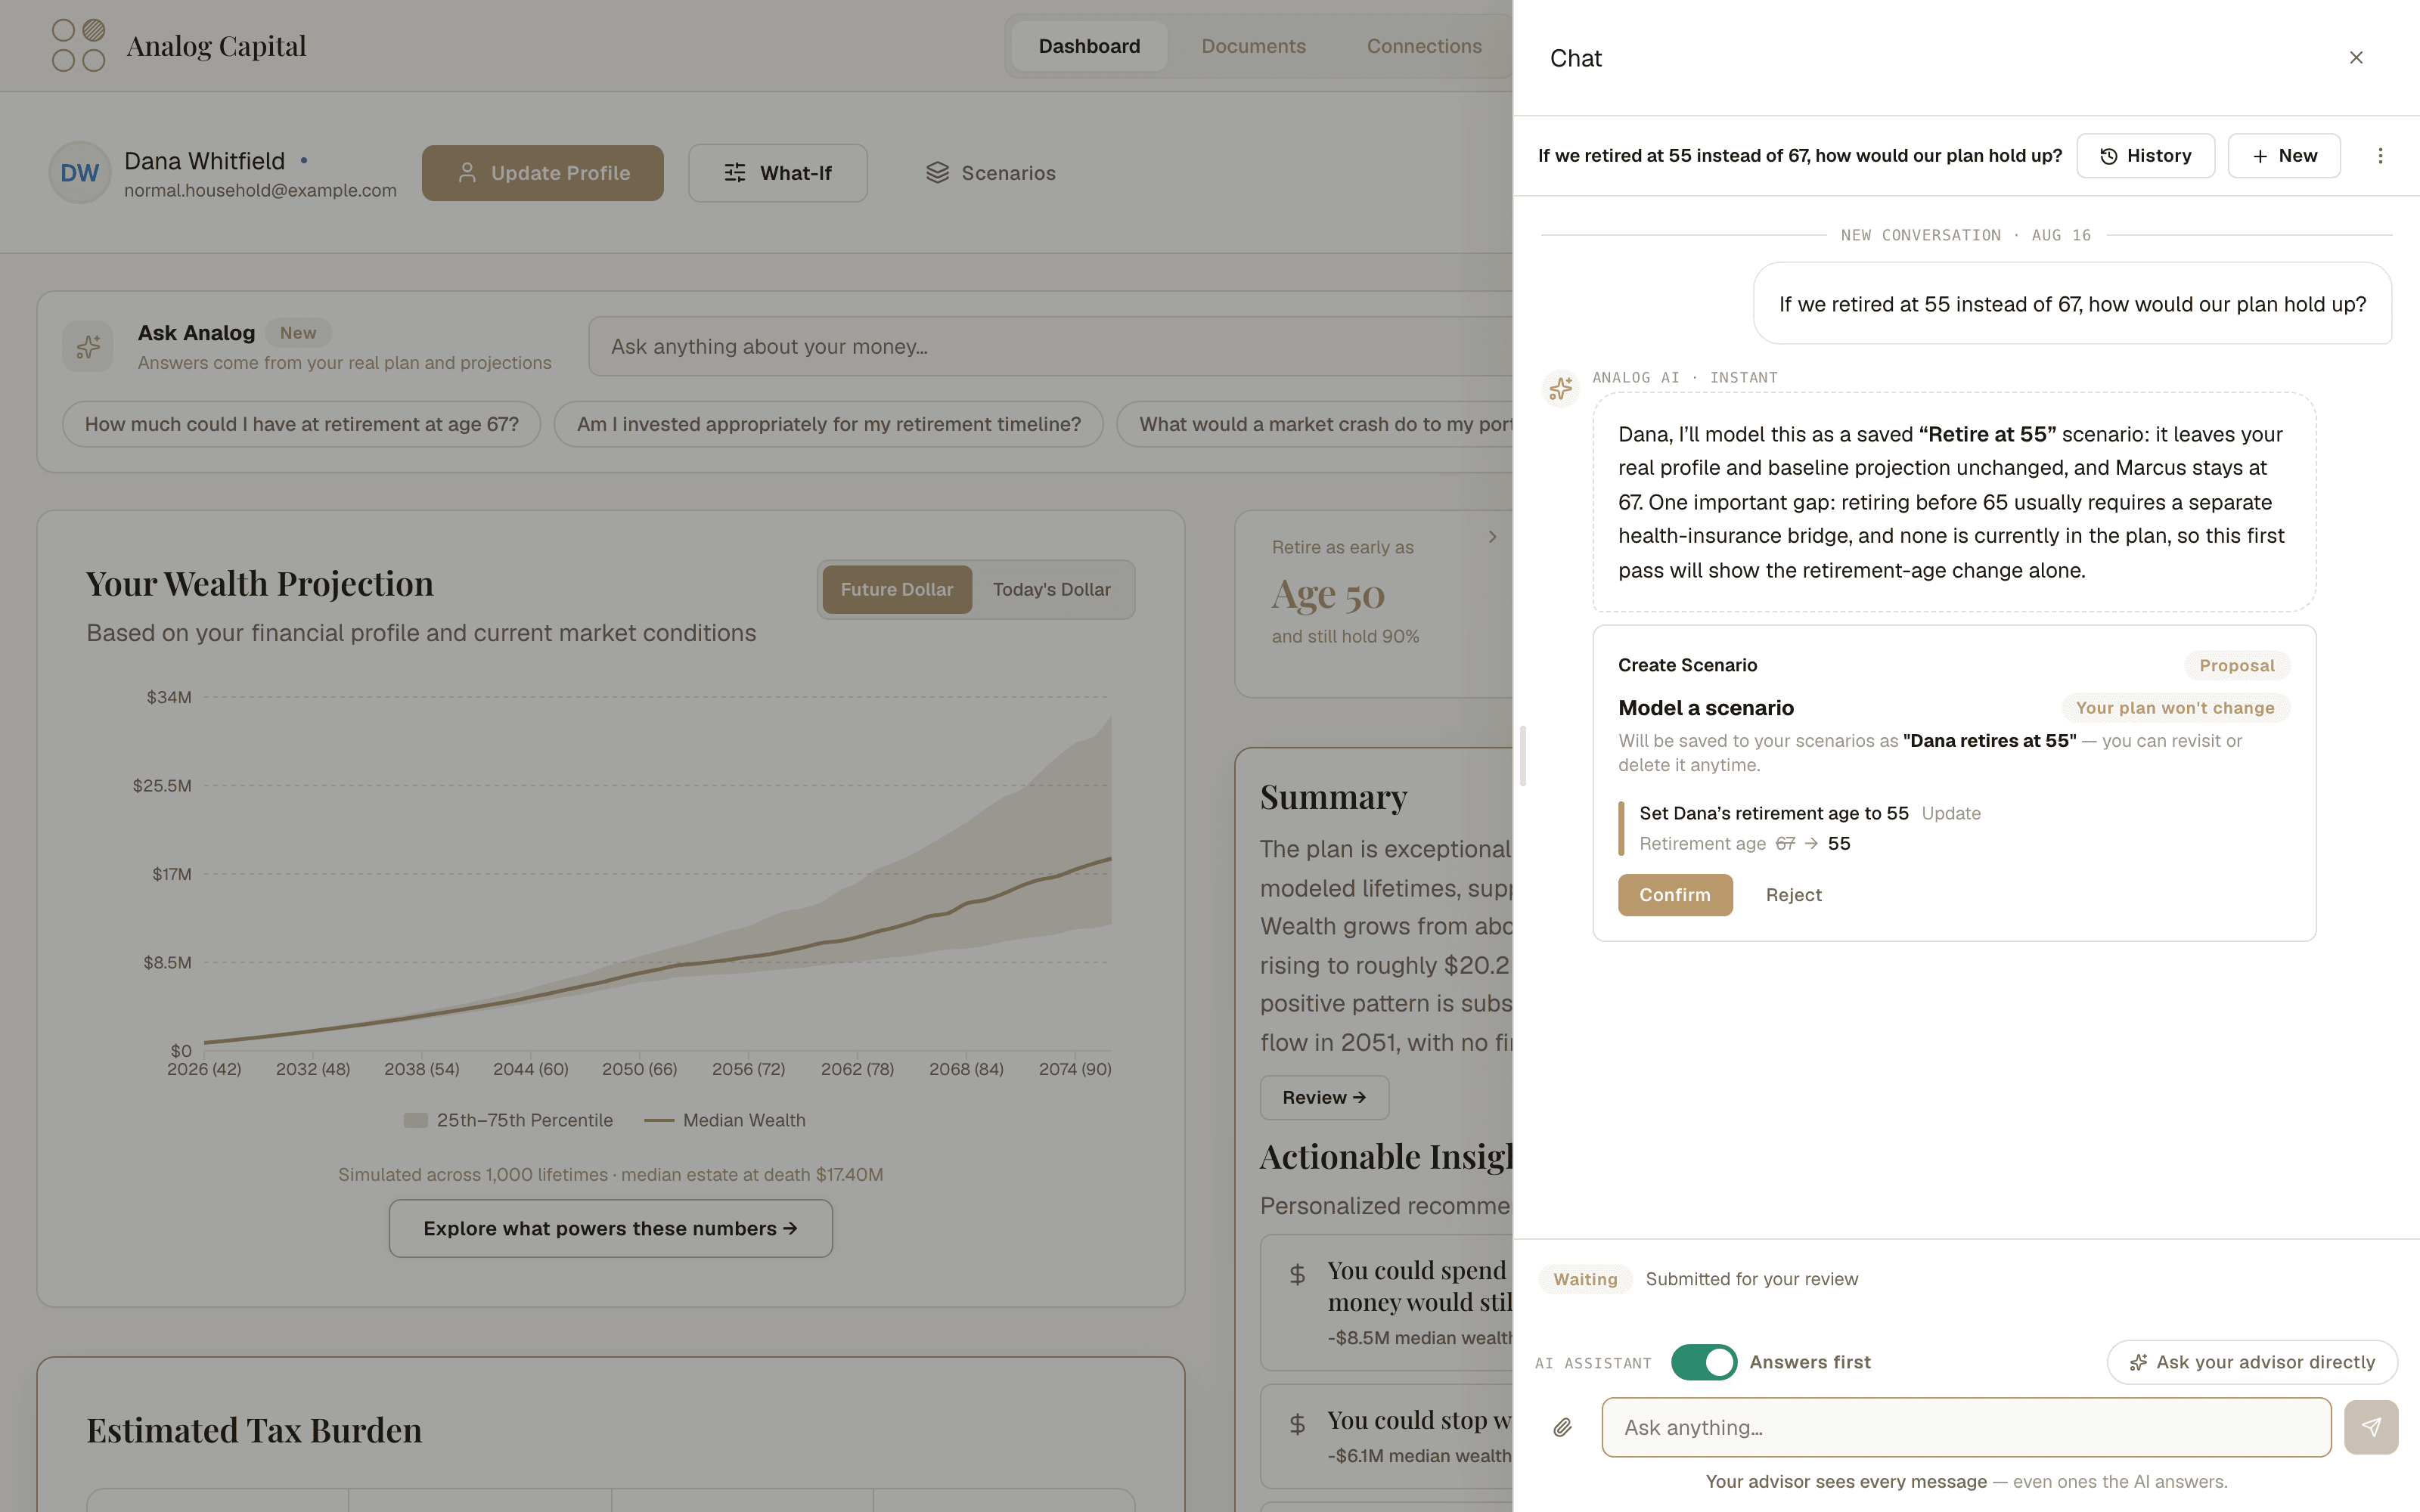Click dollar icon beside 'You could stop'
Viewport: 2420px width, 1512px height.
point(1297,1424)
